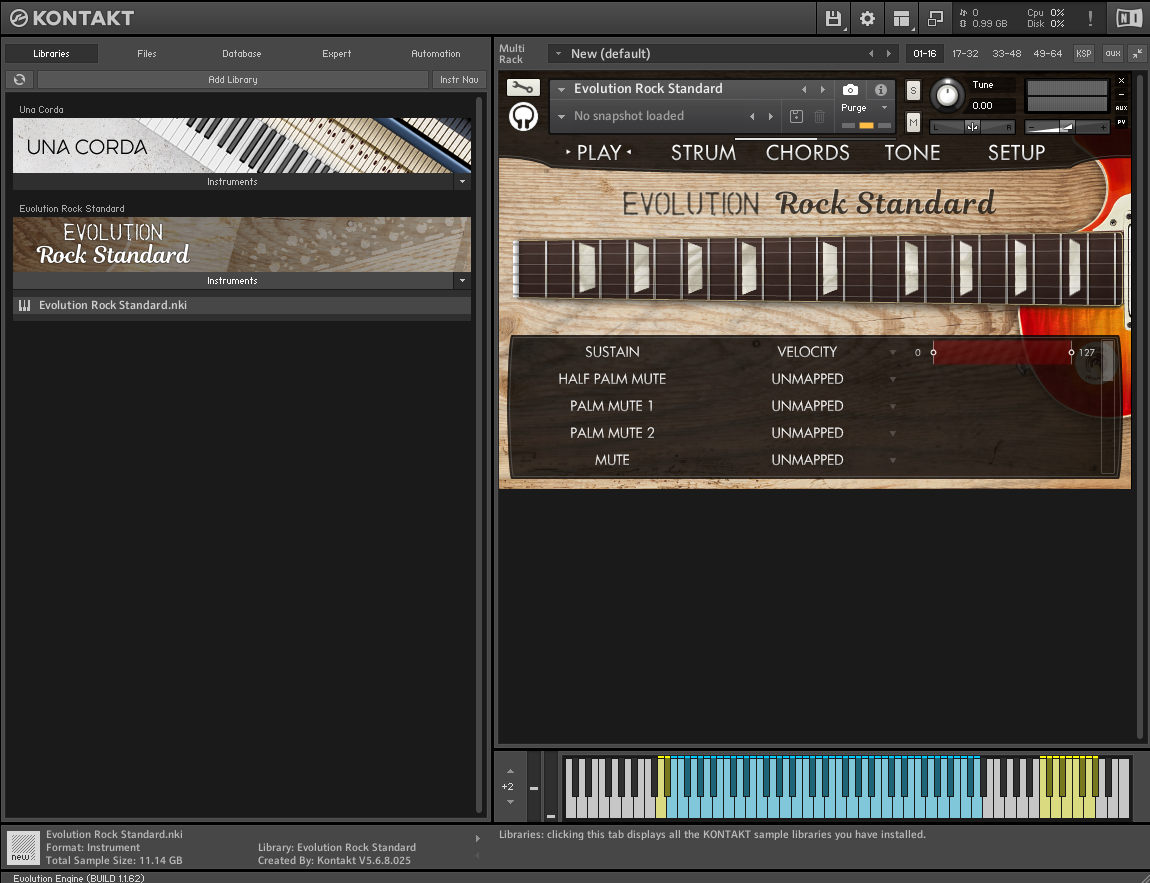Open the multi rack preset dropdown arrow
The image size is (1150, 883).
click(x=558, y=54)
